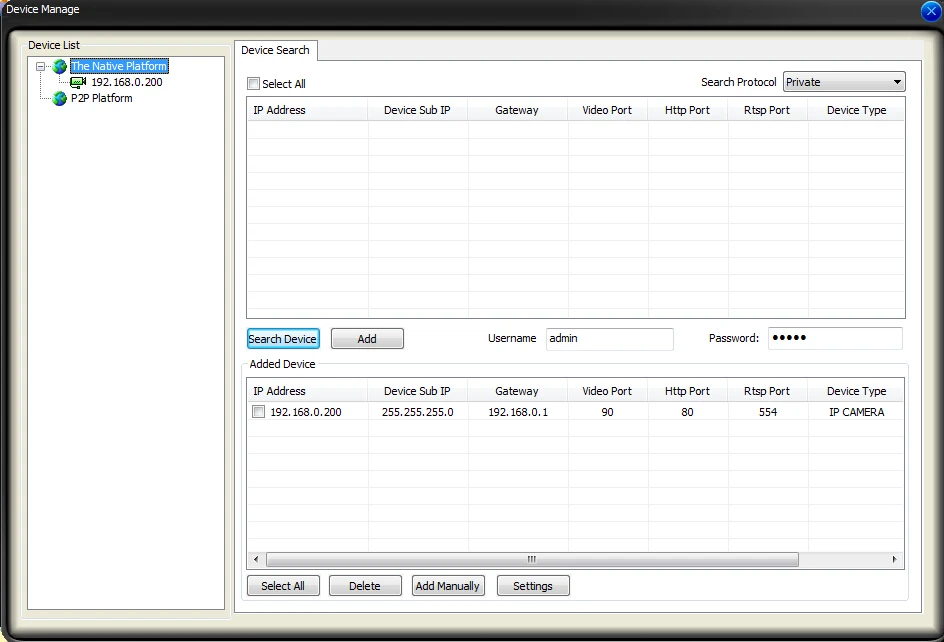Screen dimensions: 944x642
Task: Click Rtsp Port header in Added Device table
Action: (767, 391)
